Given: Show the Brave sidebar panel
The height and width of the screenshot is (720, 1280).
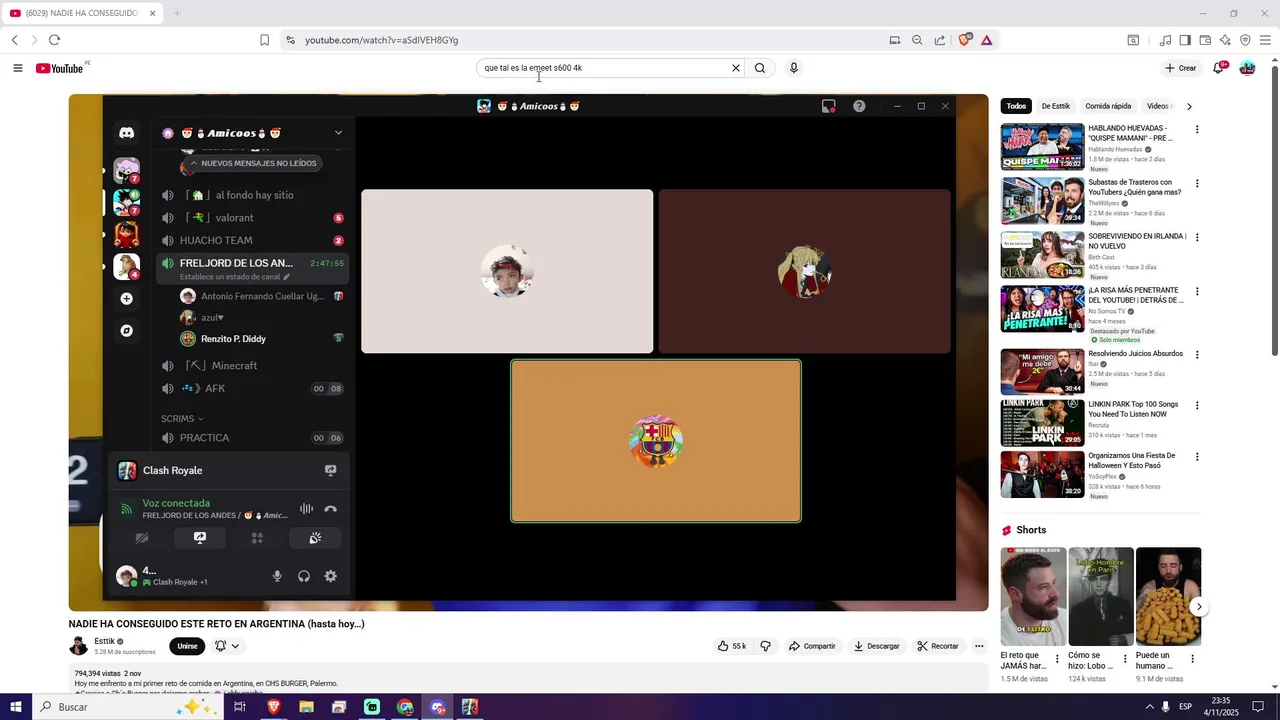Looking at the screenshot, I should coord(1185,40).
